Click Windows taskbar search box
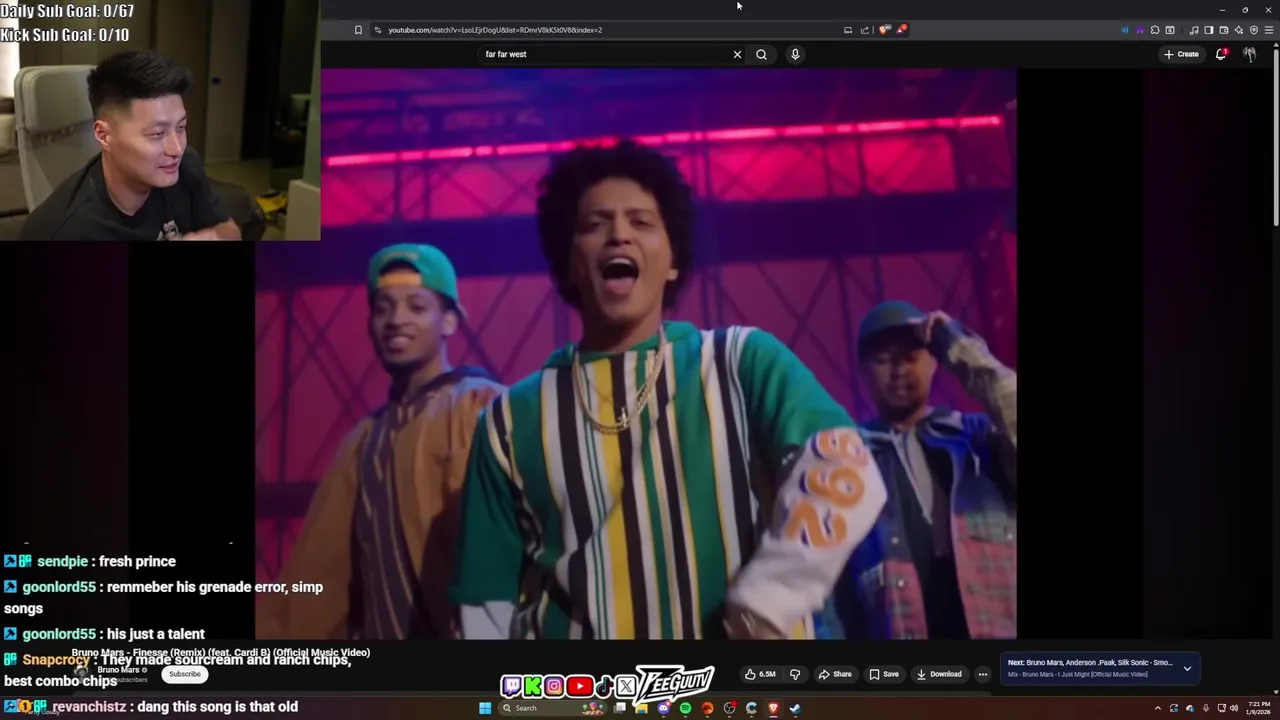Image resolution: width=1280 pixels, height=720 pixels. (550, 708)
